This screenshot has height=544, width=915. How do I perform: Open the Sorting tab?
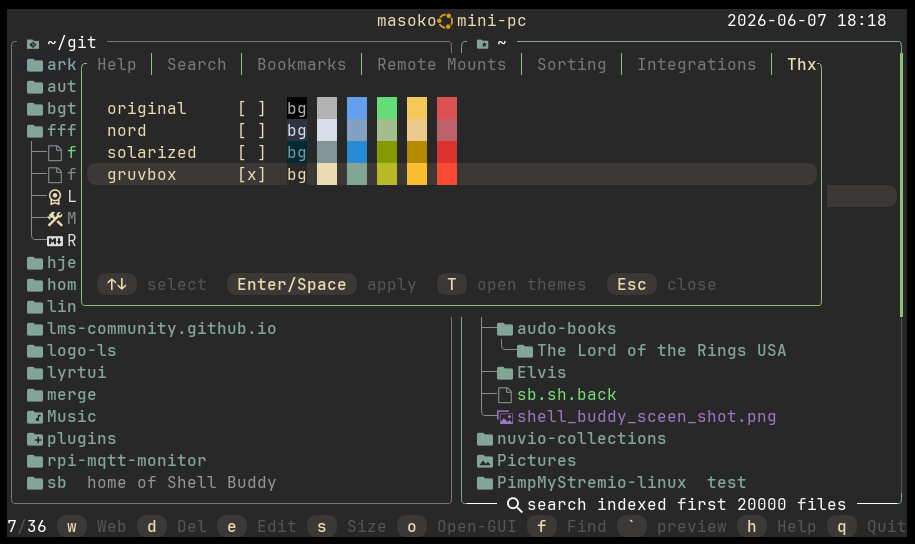572,64
